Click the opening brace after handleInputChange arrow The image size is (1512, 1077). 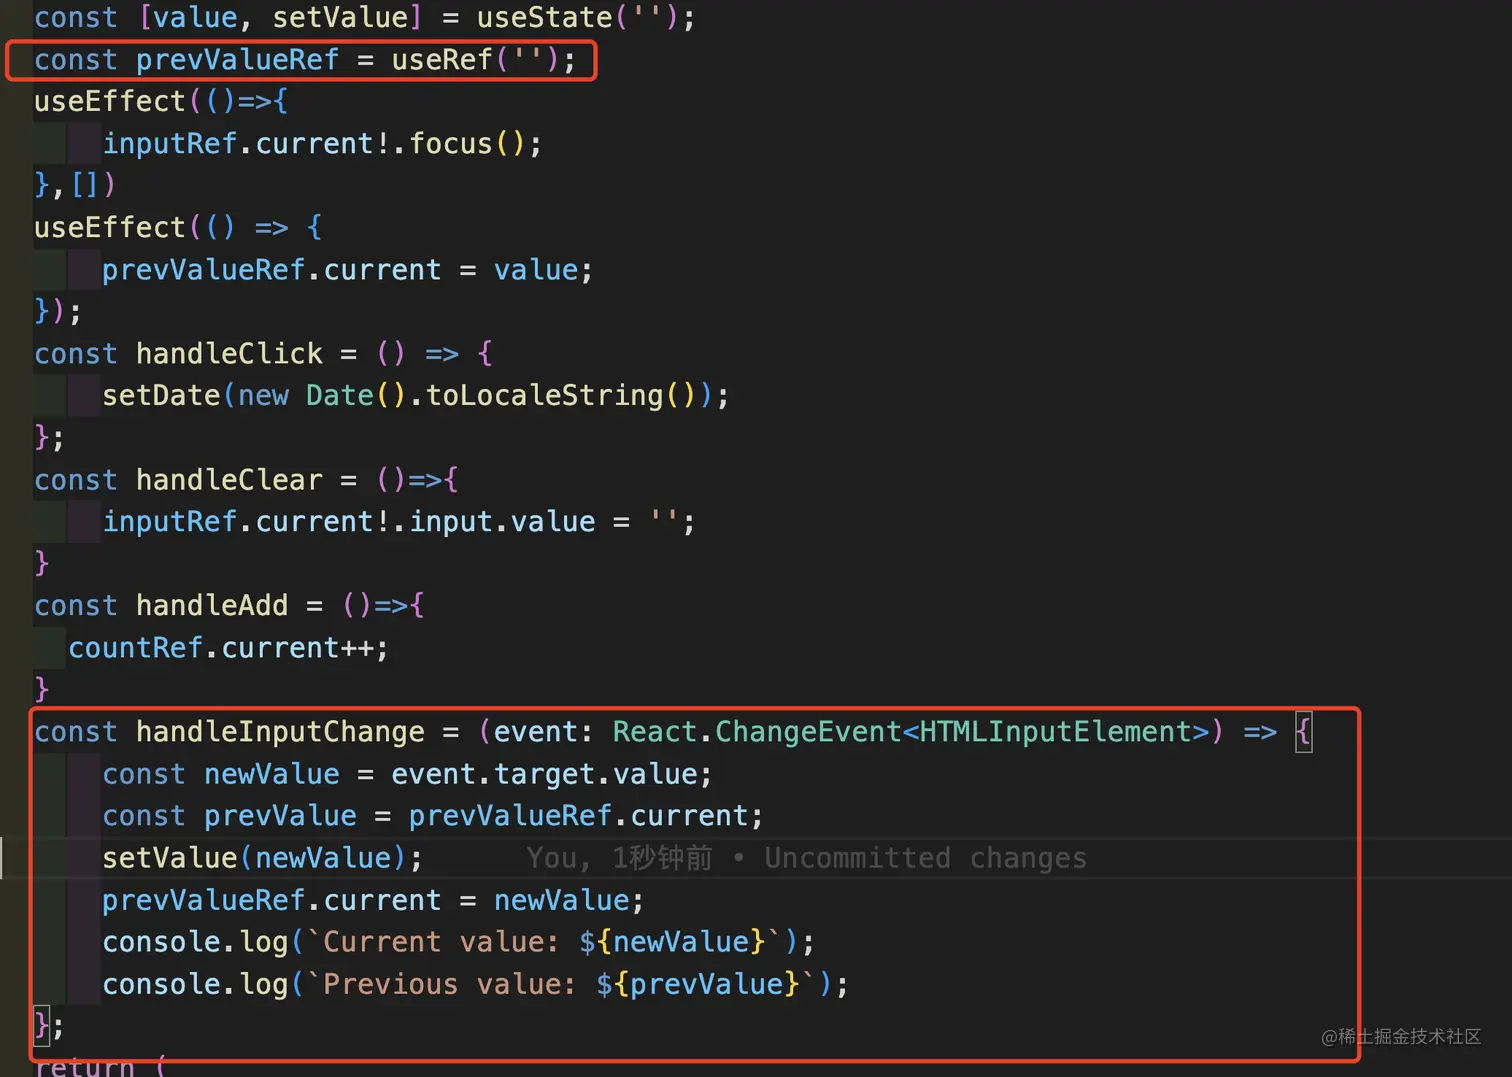click(x=1303, y=732)
